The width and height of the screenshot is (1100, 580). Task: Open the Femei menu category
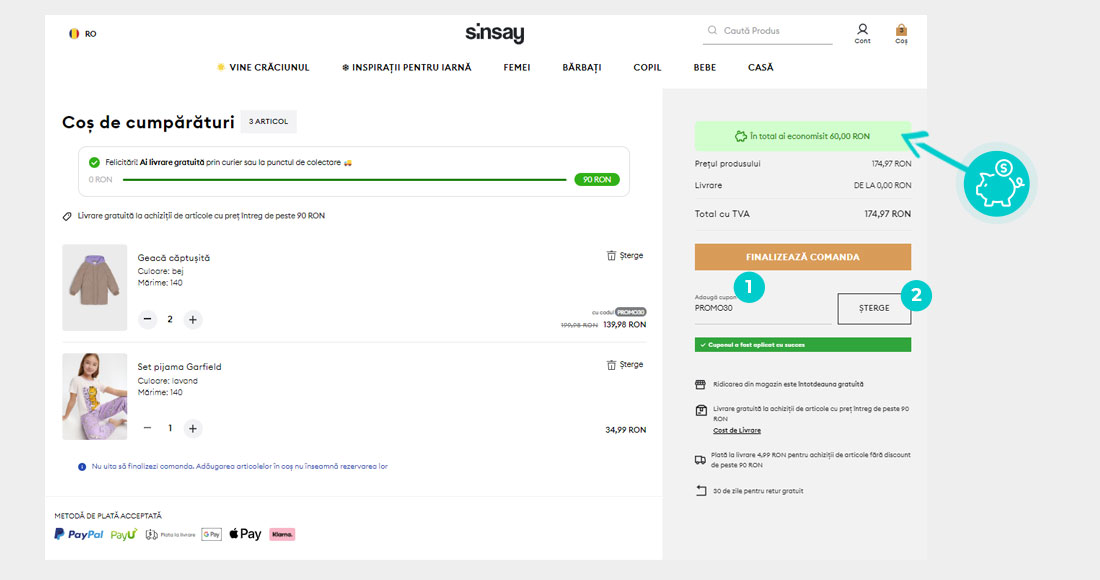click(x=517, y=68)
